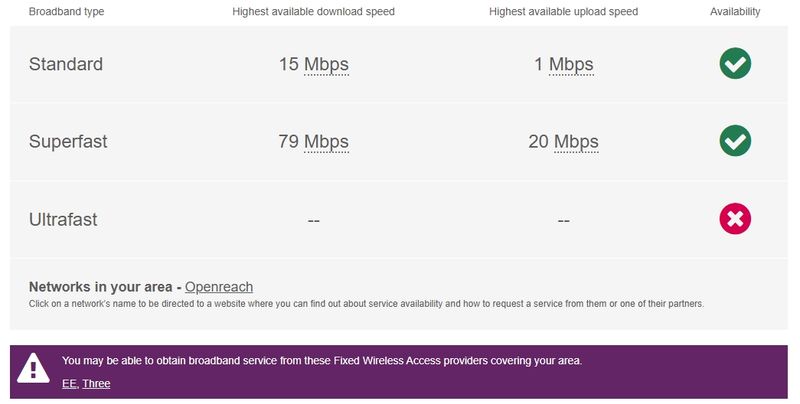Click the Networks in your area heading

(x=104, y=287)
